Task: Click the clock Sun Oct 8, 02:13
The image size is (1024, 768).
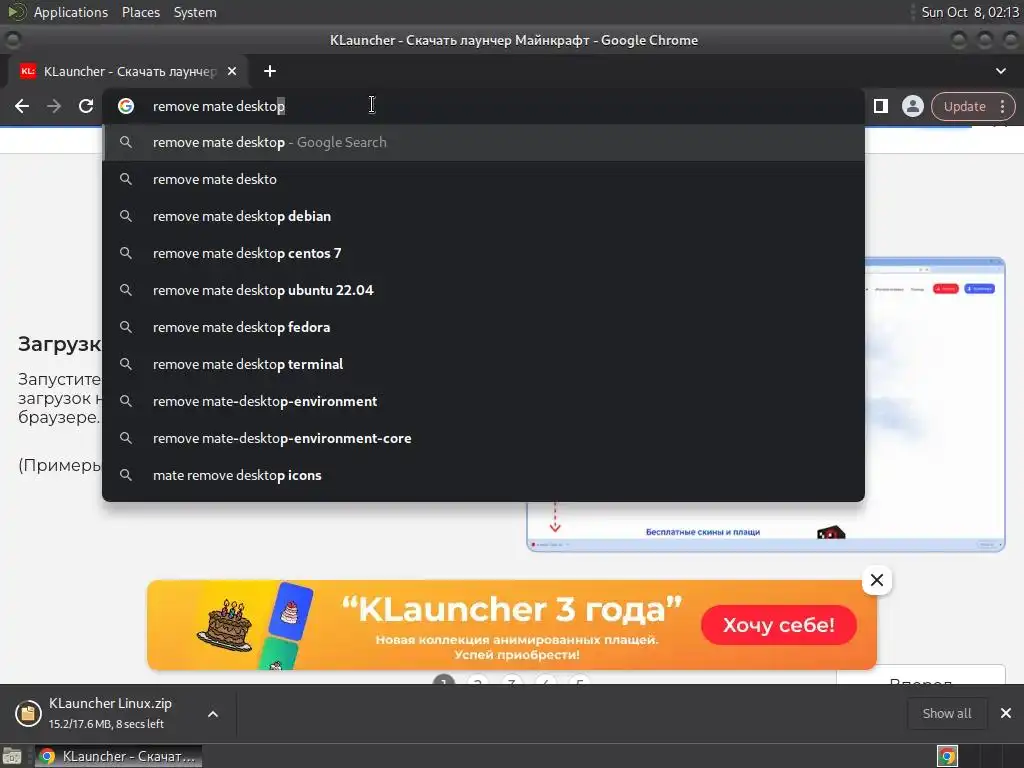Action: 969,12
